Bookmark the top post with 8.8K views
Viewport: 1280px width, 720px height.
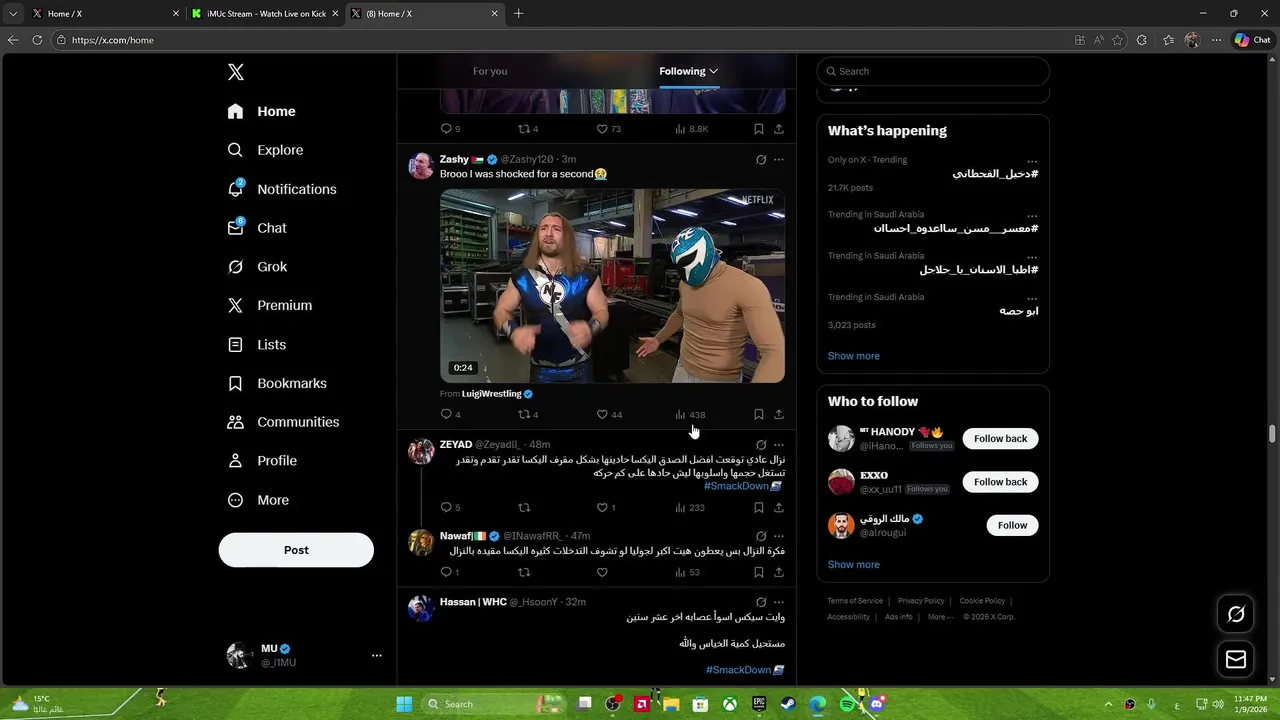pyautogui.click(x=759, y=129)
